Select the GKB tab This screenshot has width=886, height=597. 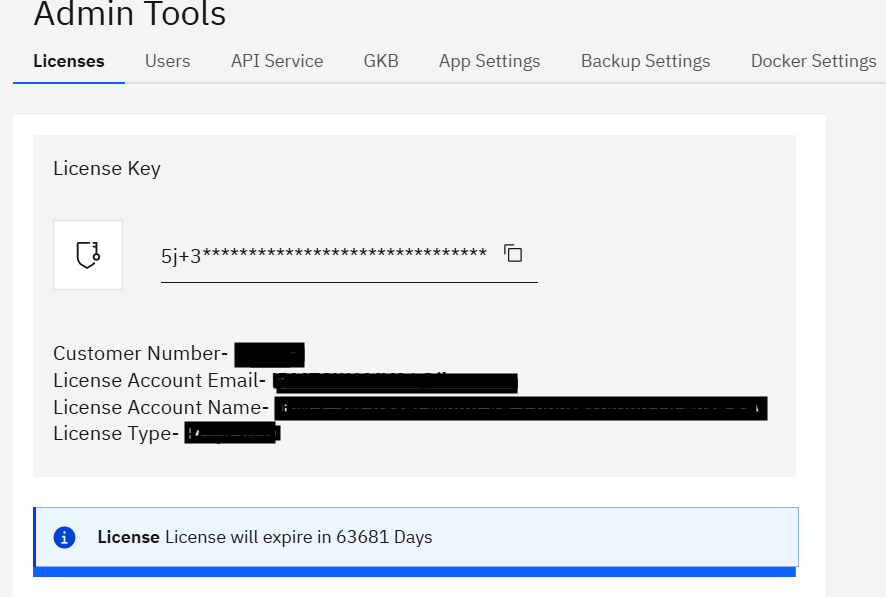coord(381,61)
